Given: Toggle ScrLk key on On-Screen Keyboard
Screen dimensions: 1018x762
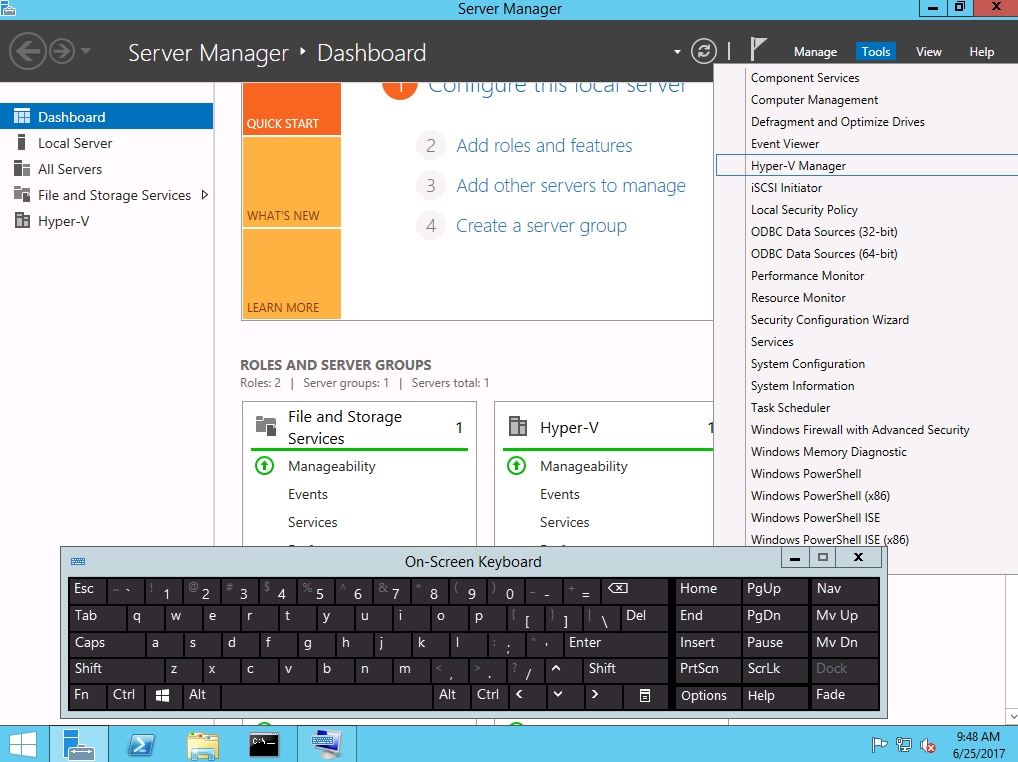Looking at the screenshot, I should click(x=775, y=669).
